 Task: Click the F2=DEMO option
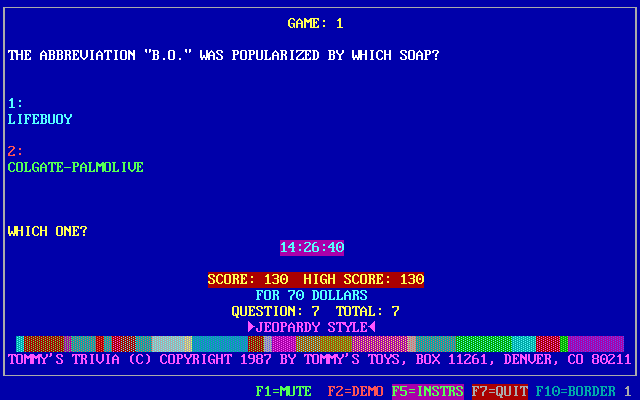[355, 391]
